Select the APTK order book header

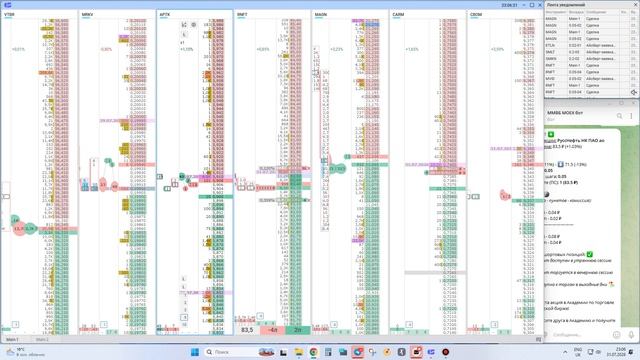click(x=164, y=15)
